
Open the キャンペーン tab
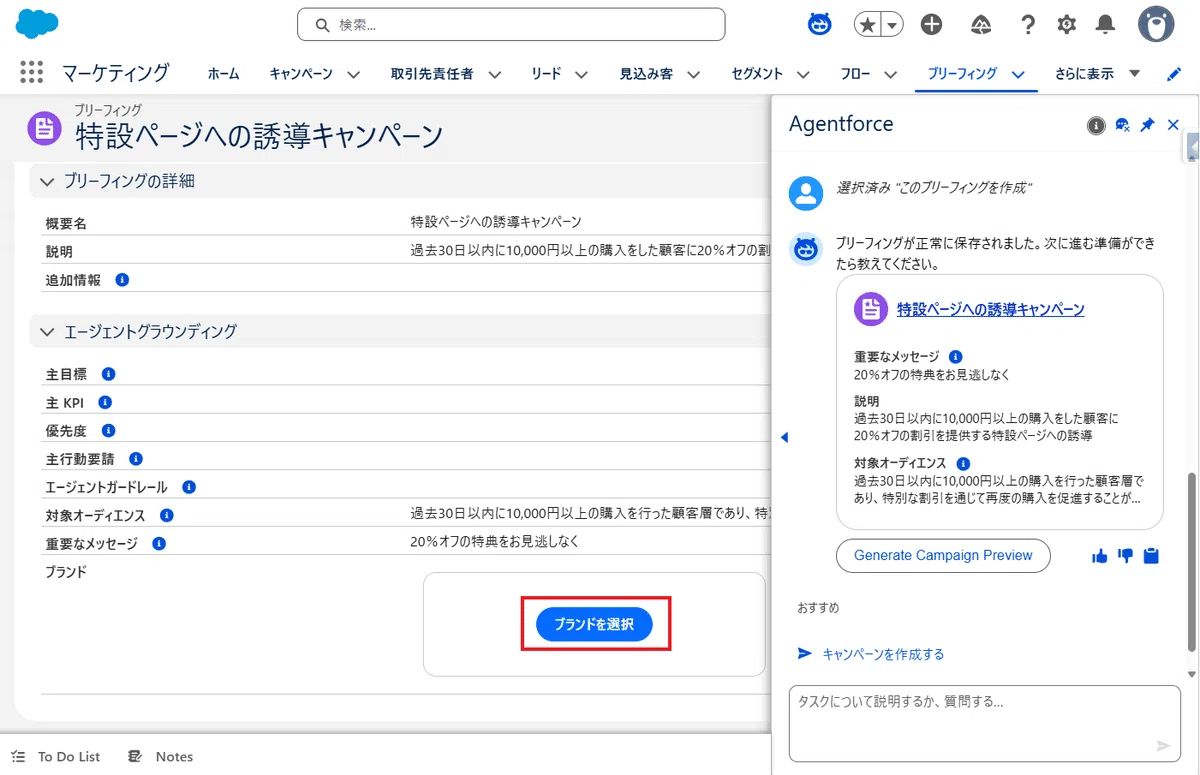tap(301, 74)
